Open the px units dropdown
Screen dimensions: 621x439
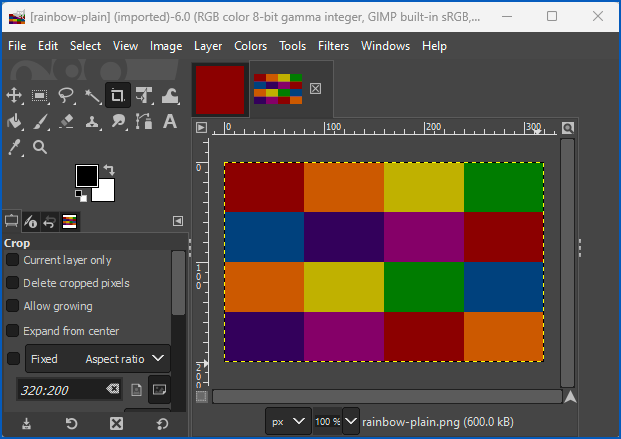coord(289,422)
